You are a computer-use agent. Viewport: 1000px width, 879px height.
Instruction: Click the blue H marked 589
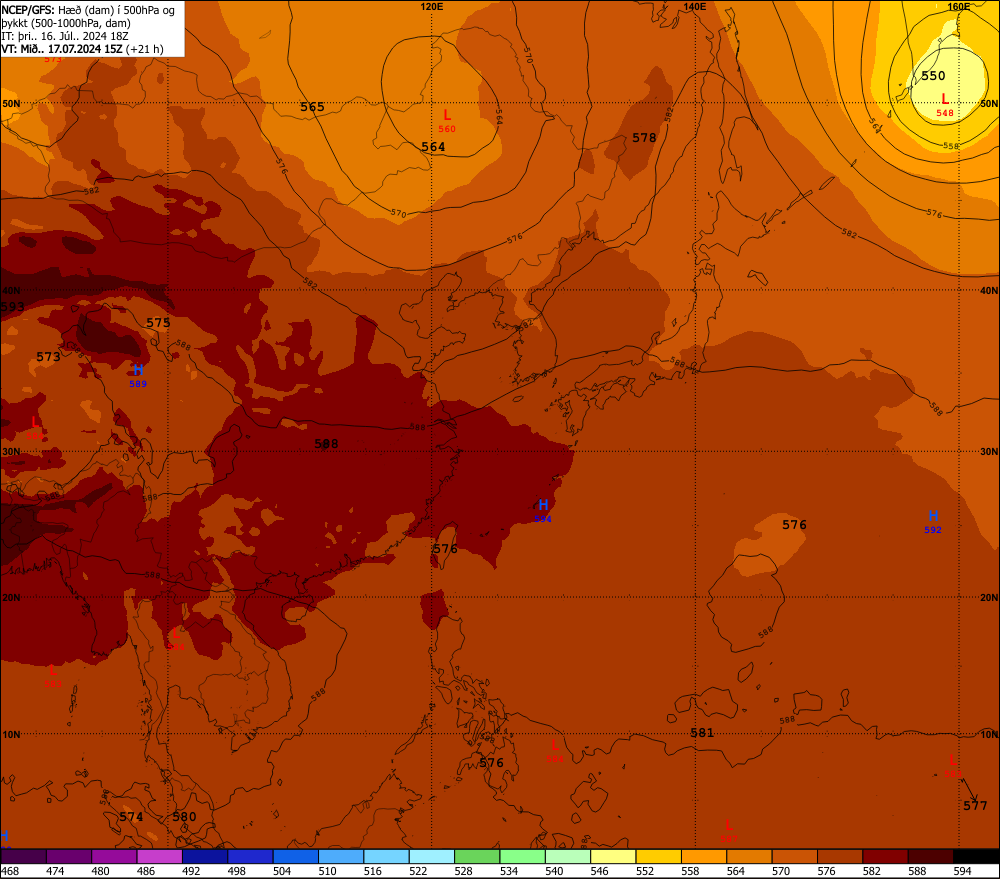point(138,369)
